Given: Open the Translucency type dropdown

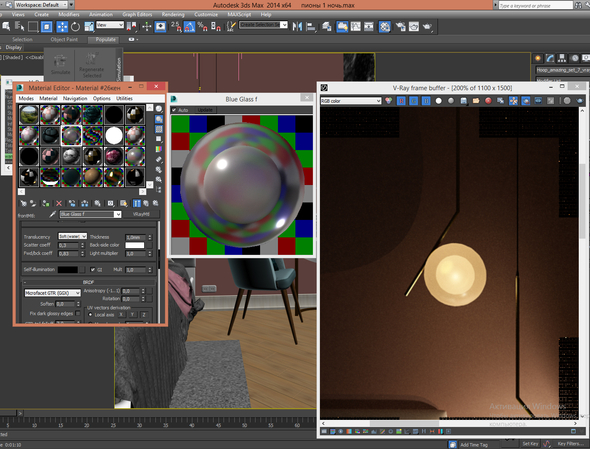Looking at the screenshot, I should coord(72,236).
